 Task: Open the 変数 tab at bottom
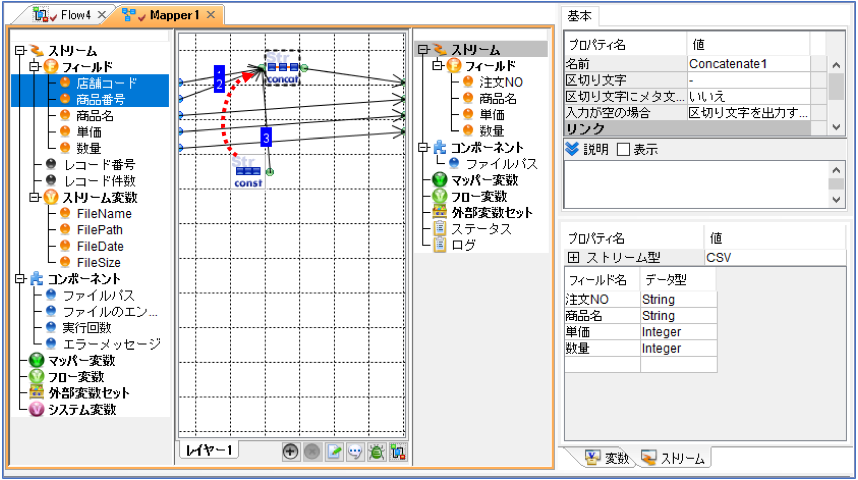pyautogui.click(x=606, y=458)
